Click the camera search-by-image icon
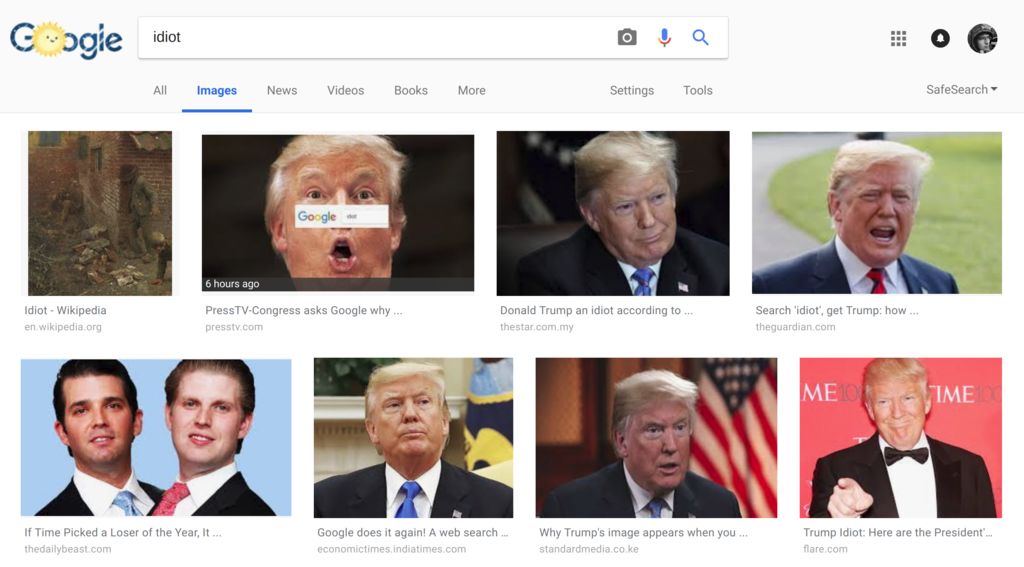This screenshot has height=567, width=1024. pos(627,38)
